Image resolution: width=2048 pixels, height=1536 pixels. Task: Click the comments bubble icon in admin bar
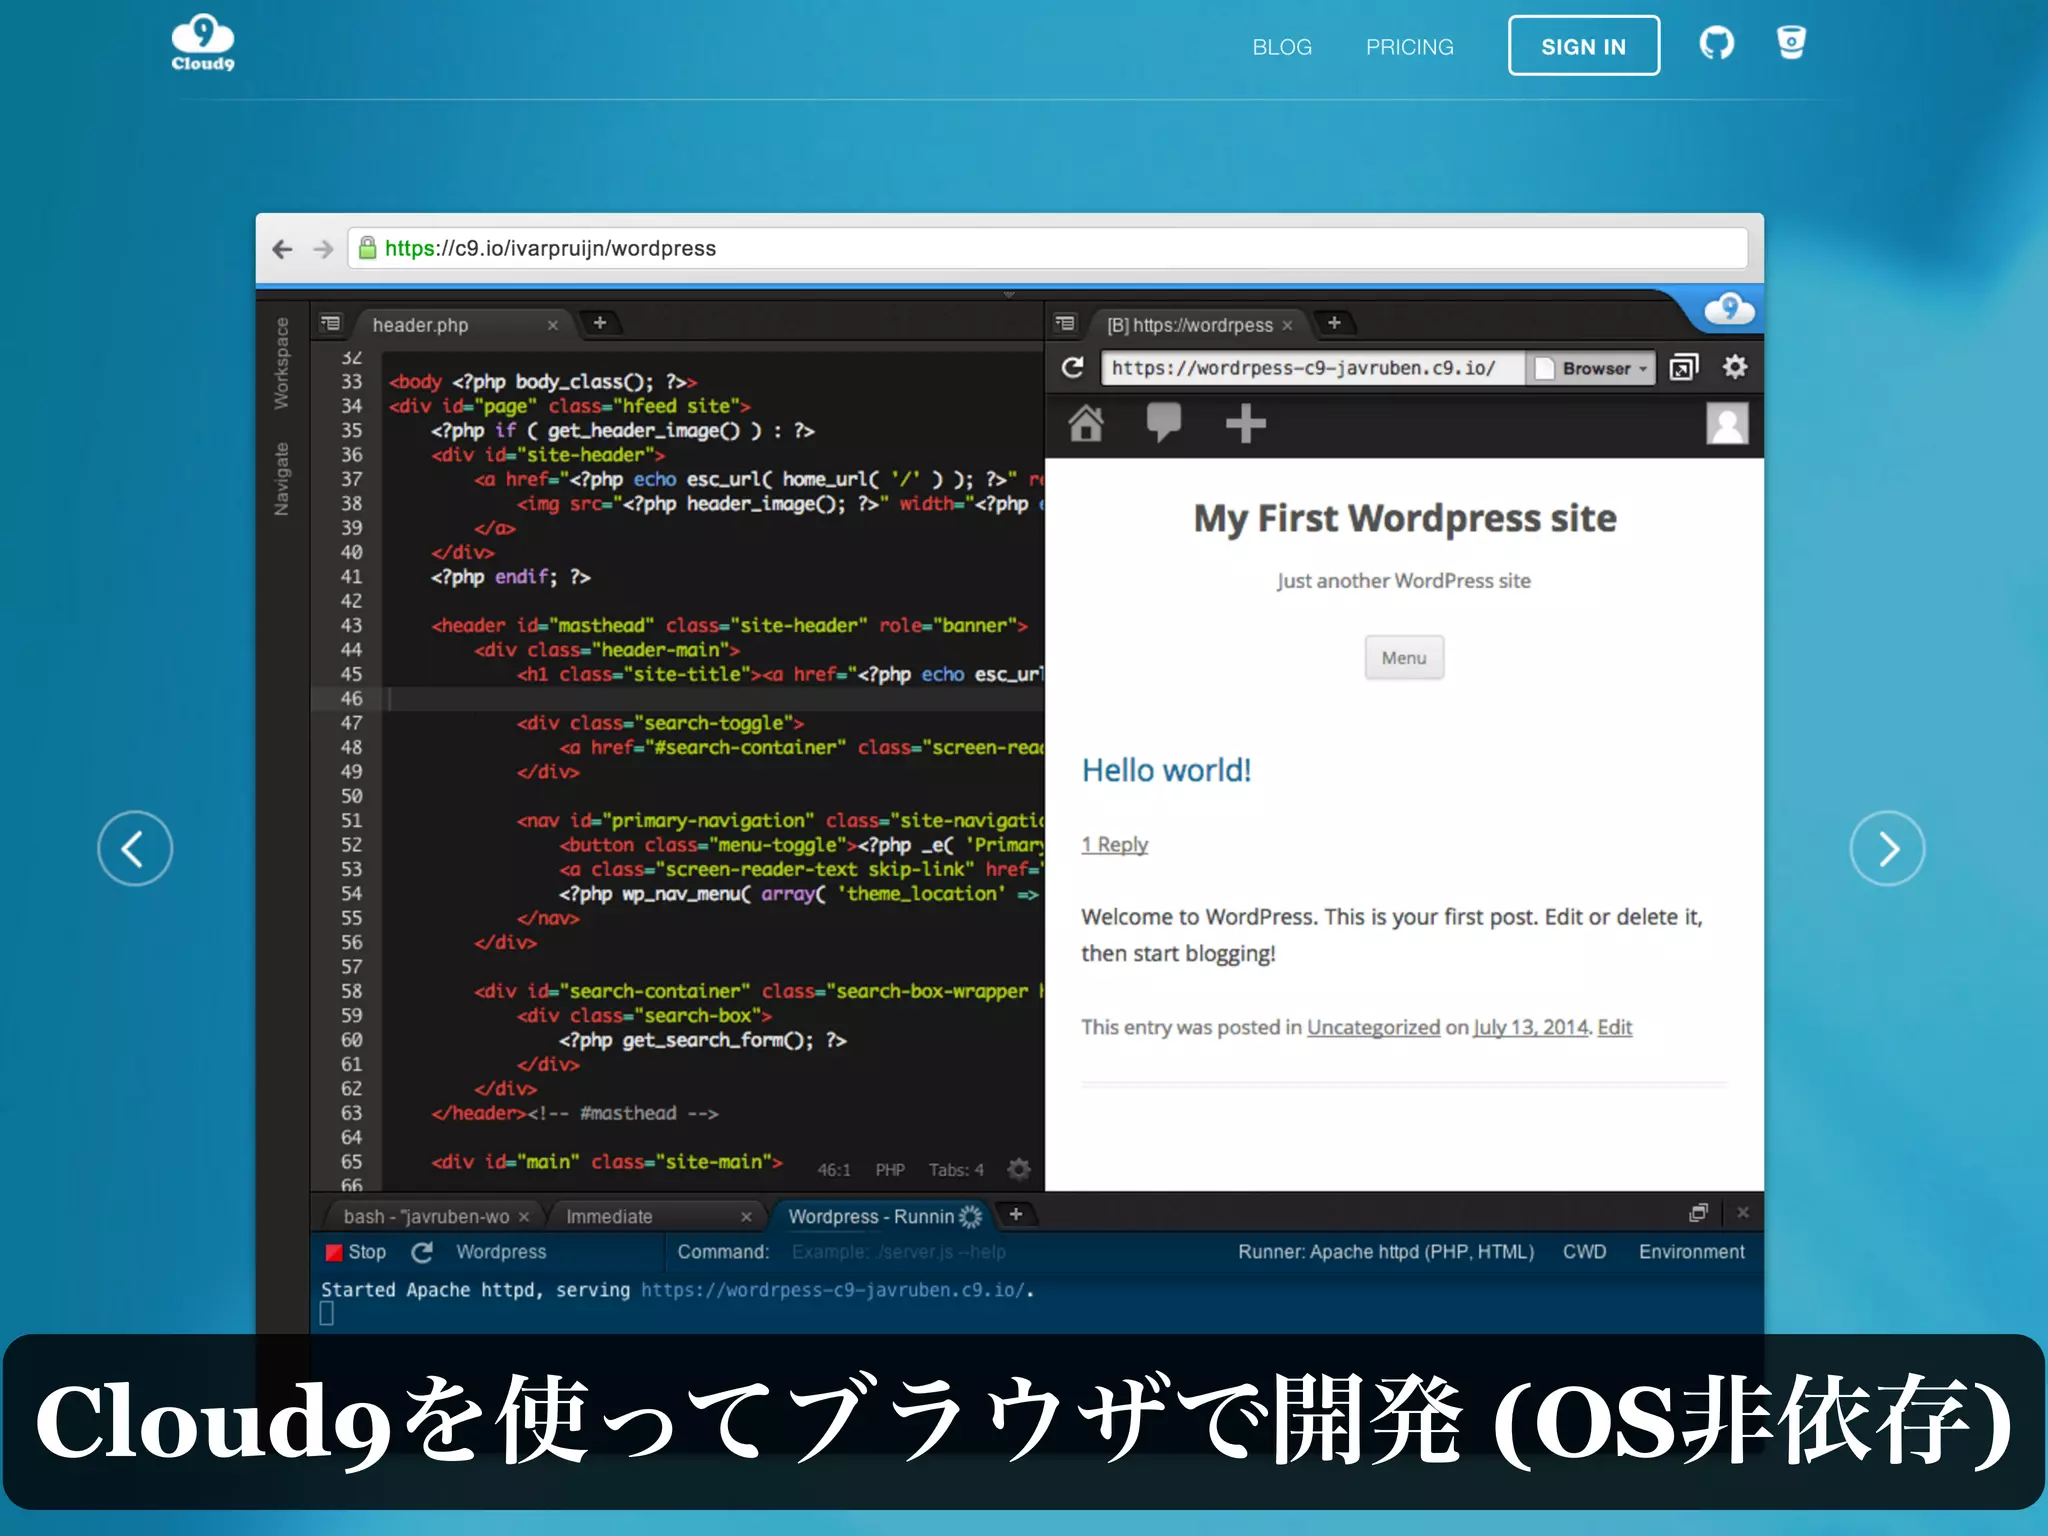[1163, 423]
